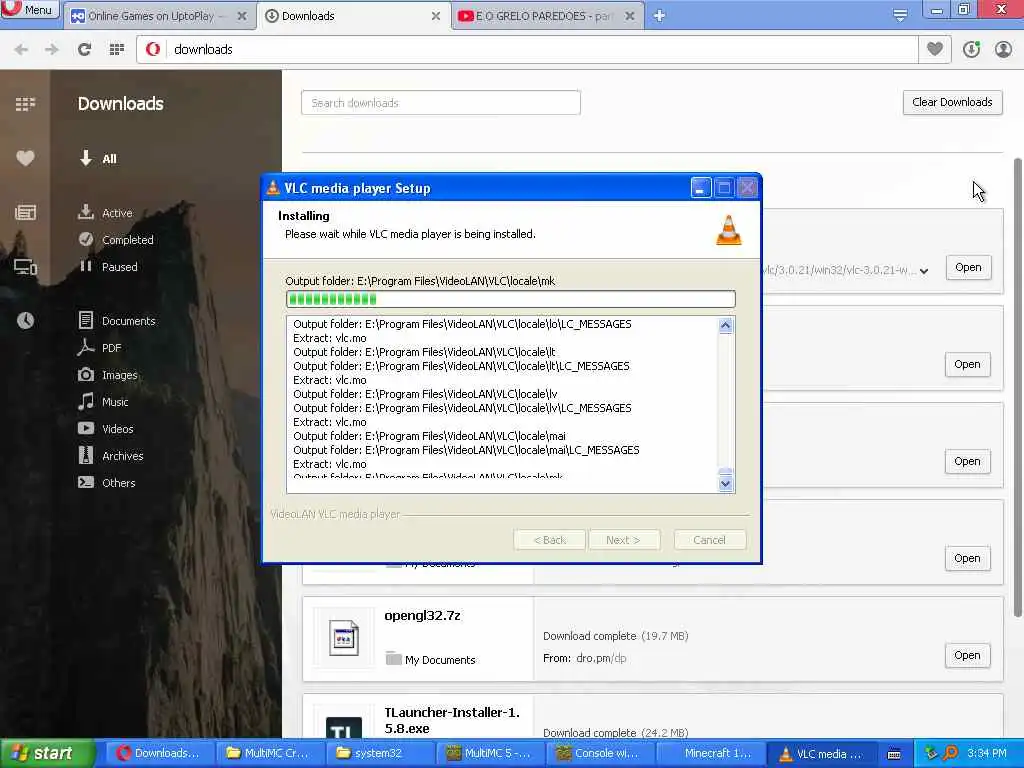Close the YouTube GRELO PAREDOES tab
The image size is (1024, 768).
coord(630,16)
